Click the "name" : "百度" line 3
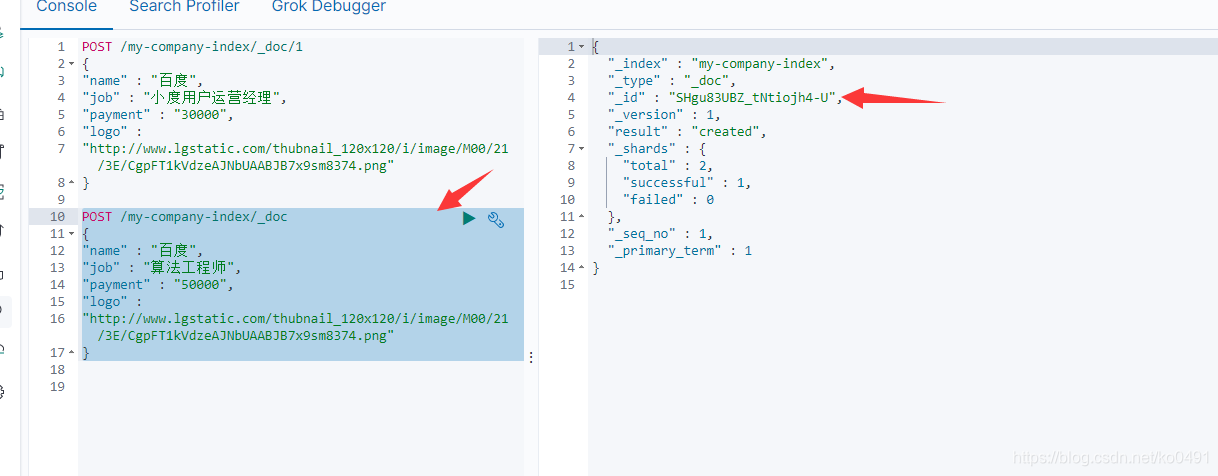 pos(143,81)
